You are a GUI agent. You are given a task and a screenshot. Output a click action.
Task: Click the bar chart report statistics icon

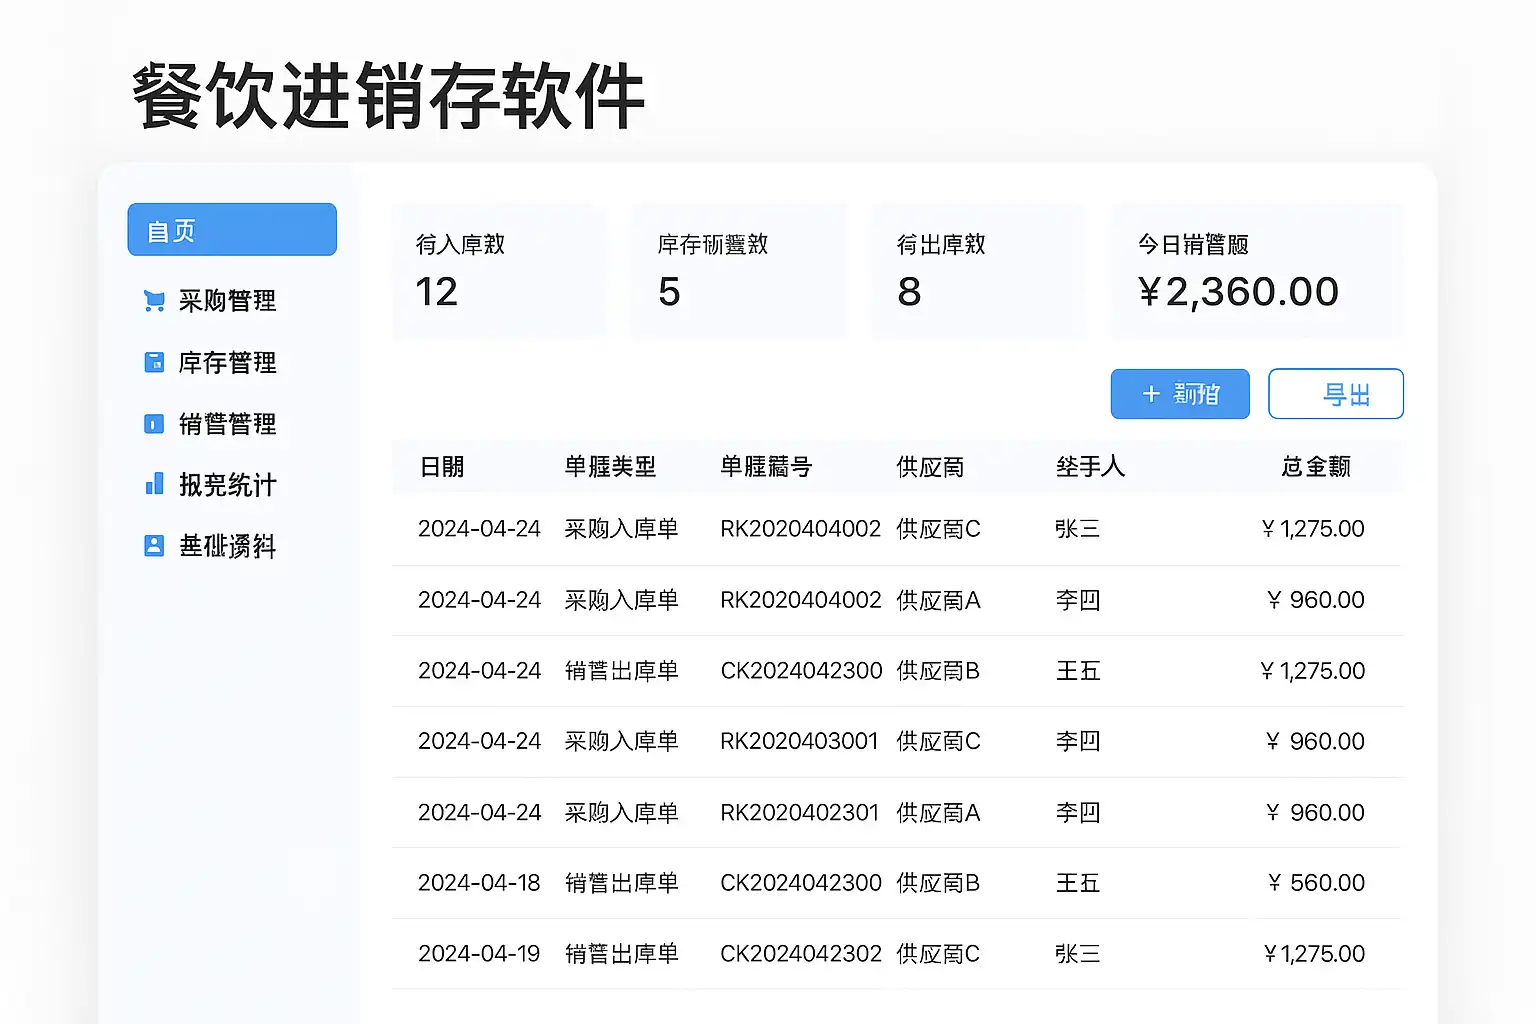(x=154, y=485)
